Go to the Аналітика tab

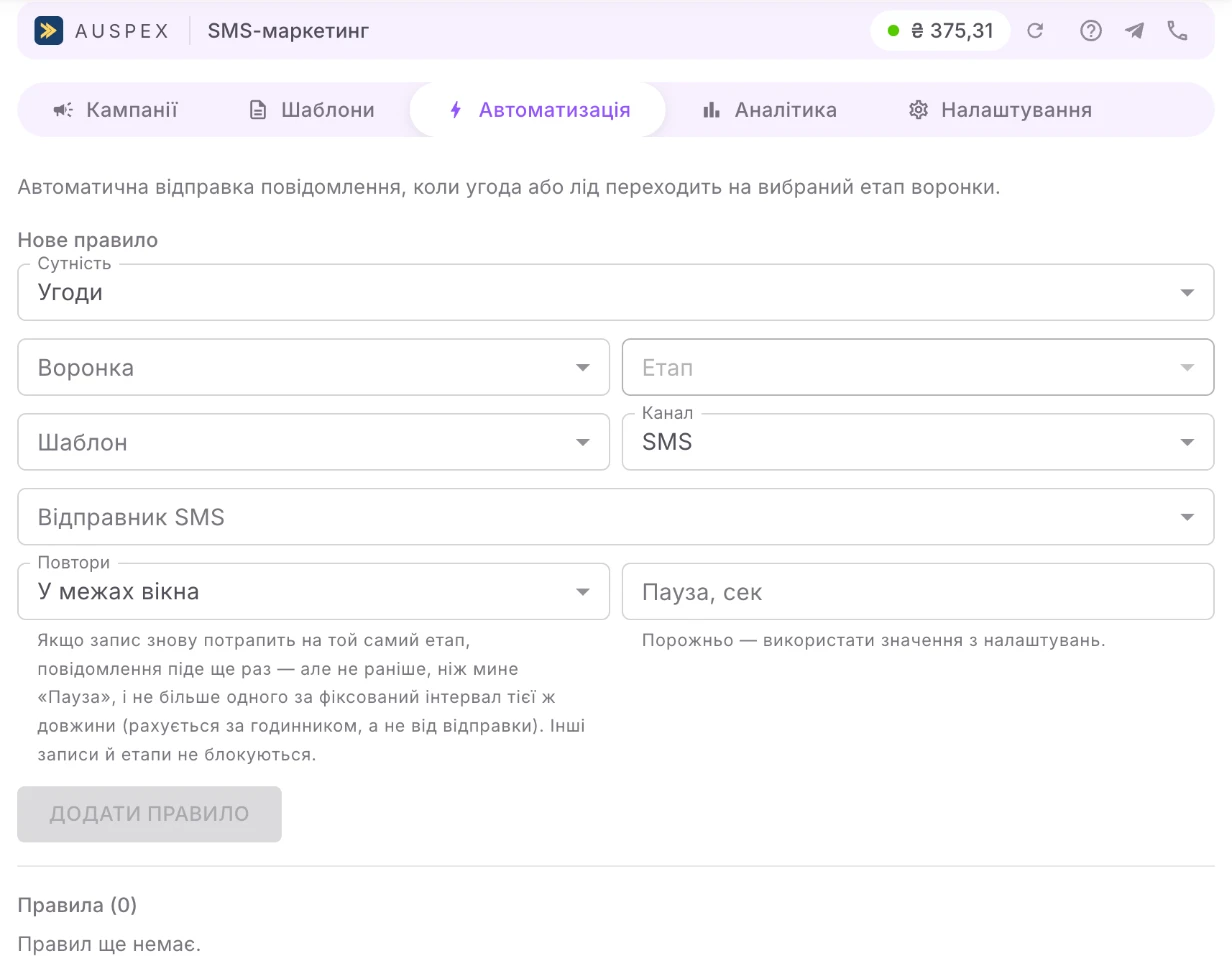(x=770, y=110)
